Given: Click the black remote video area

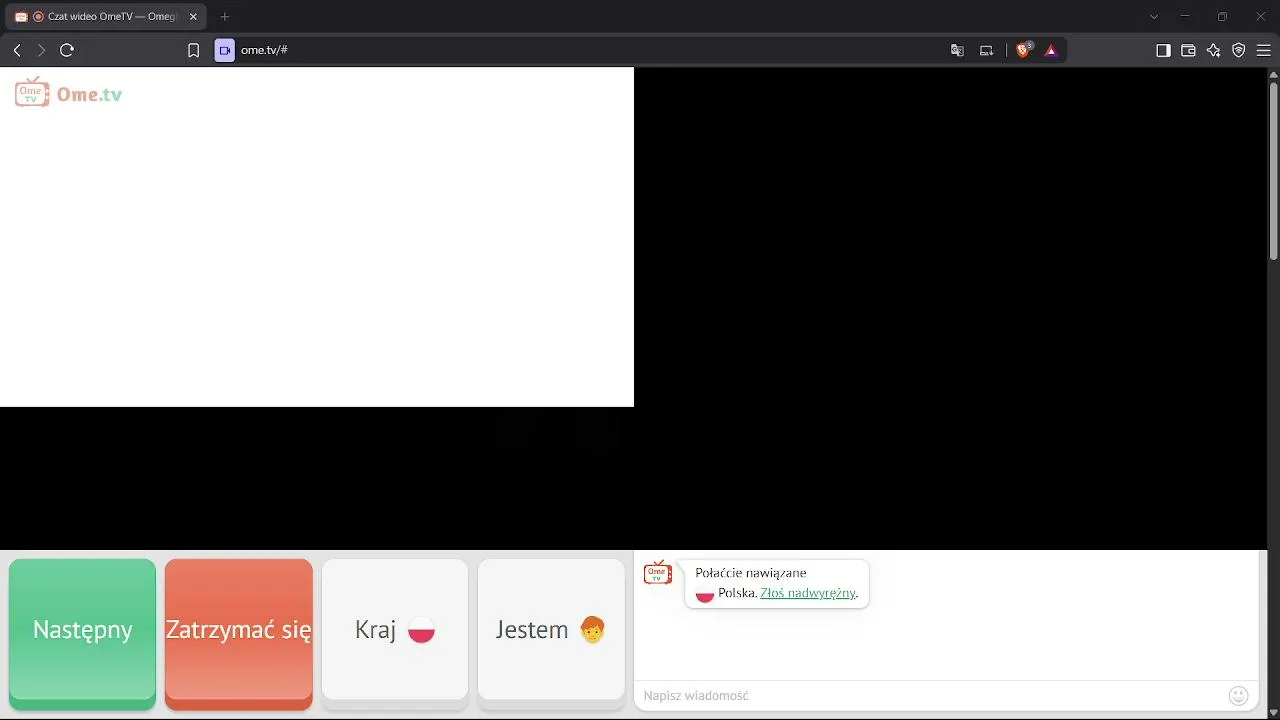Looking at the screenshot, I should click(950, 308).
